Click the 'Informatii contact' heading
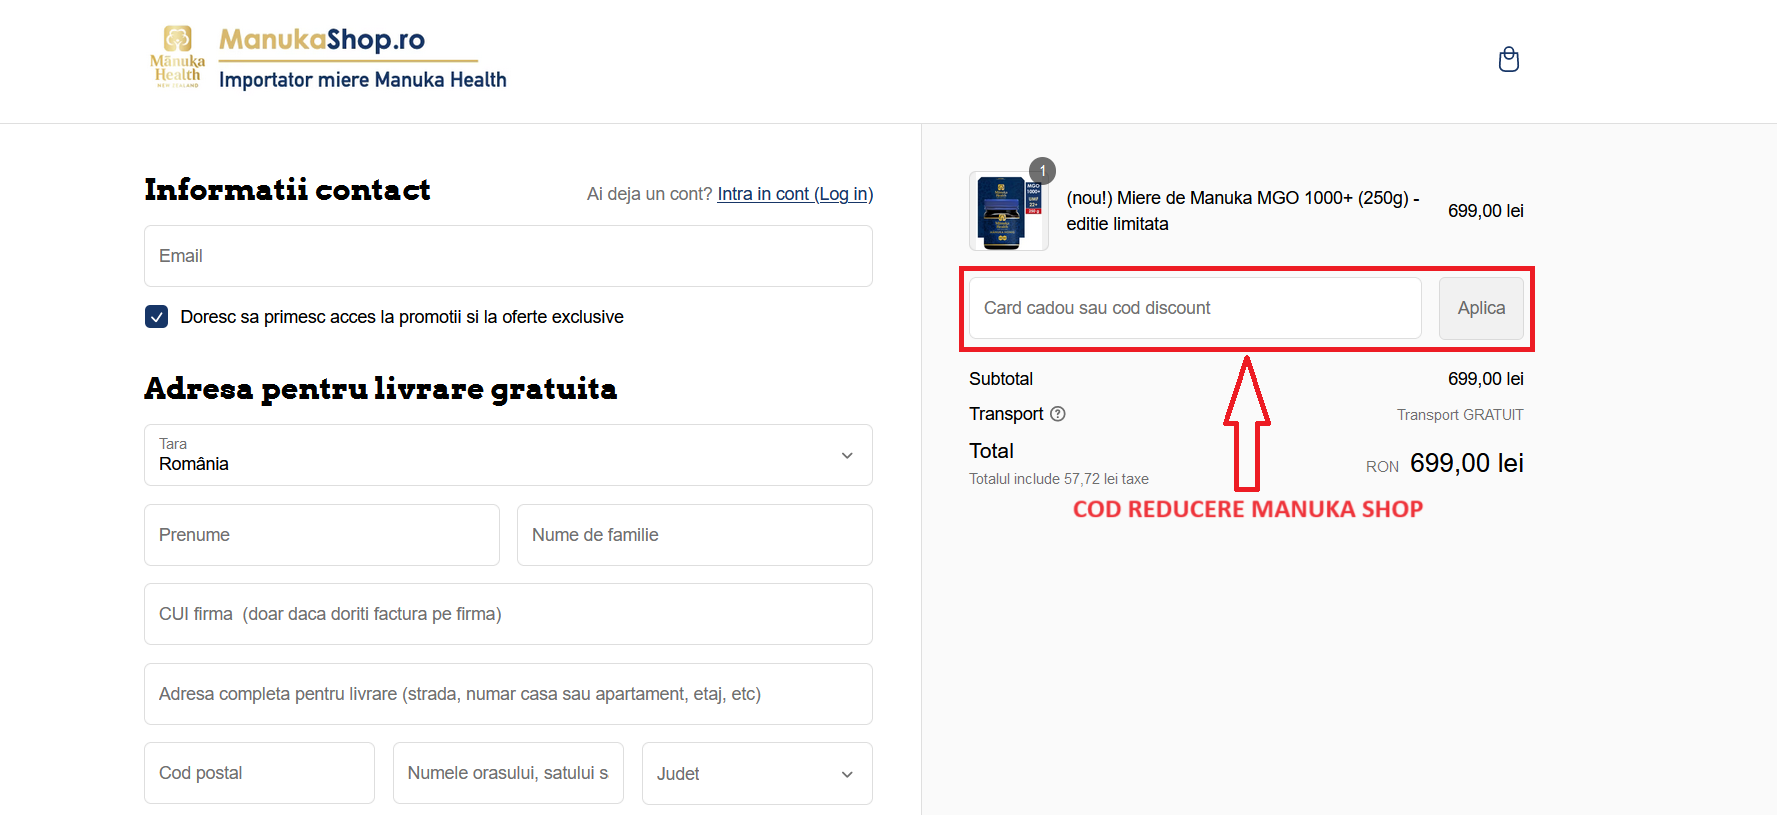1777x815 pixels. 287,190
